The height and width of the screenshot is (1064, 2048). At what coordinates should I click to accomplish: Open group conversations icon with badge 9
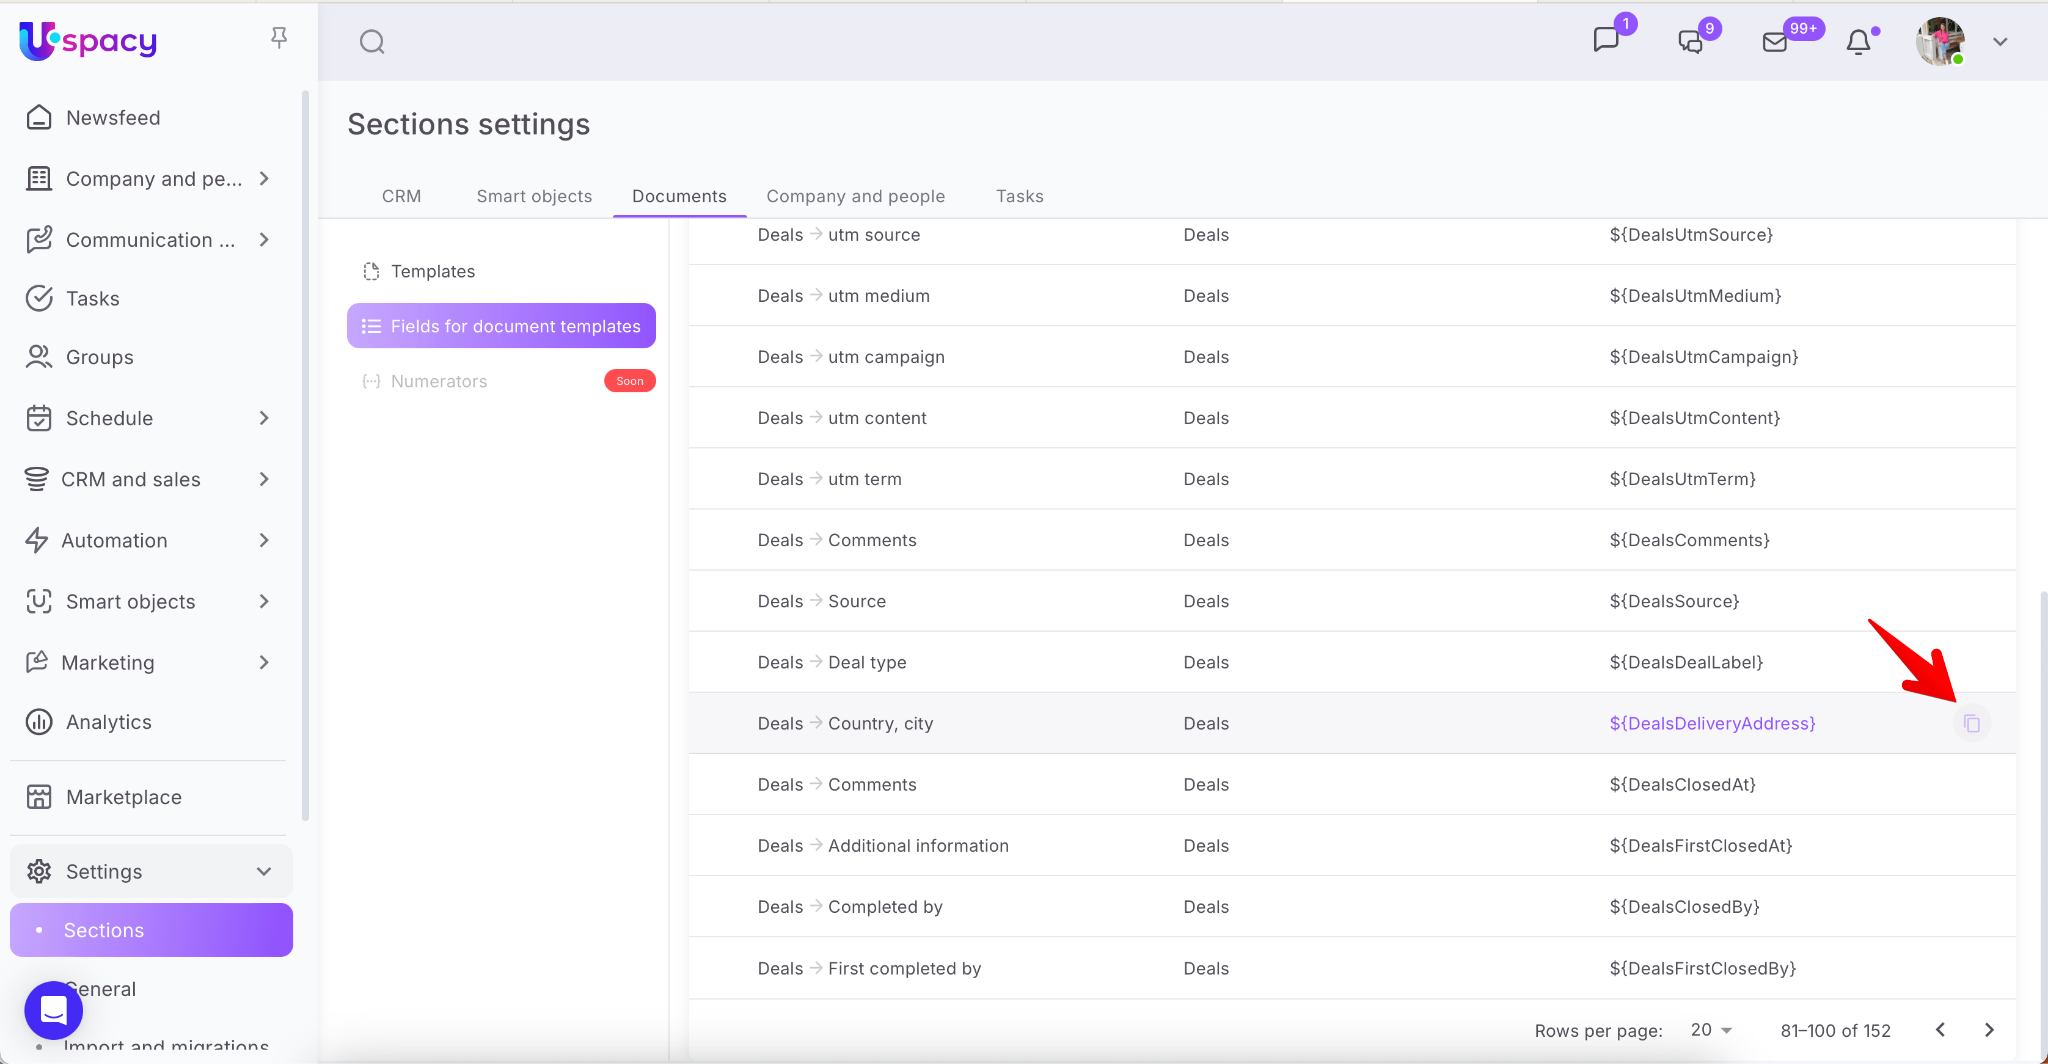click(x=1690, y=42)
